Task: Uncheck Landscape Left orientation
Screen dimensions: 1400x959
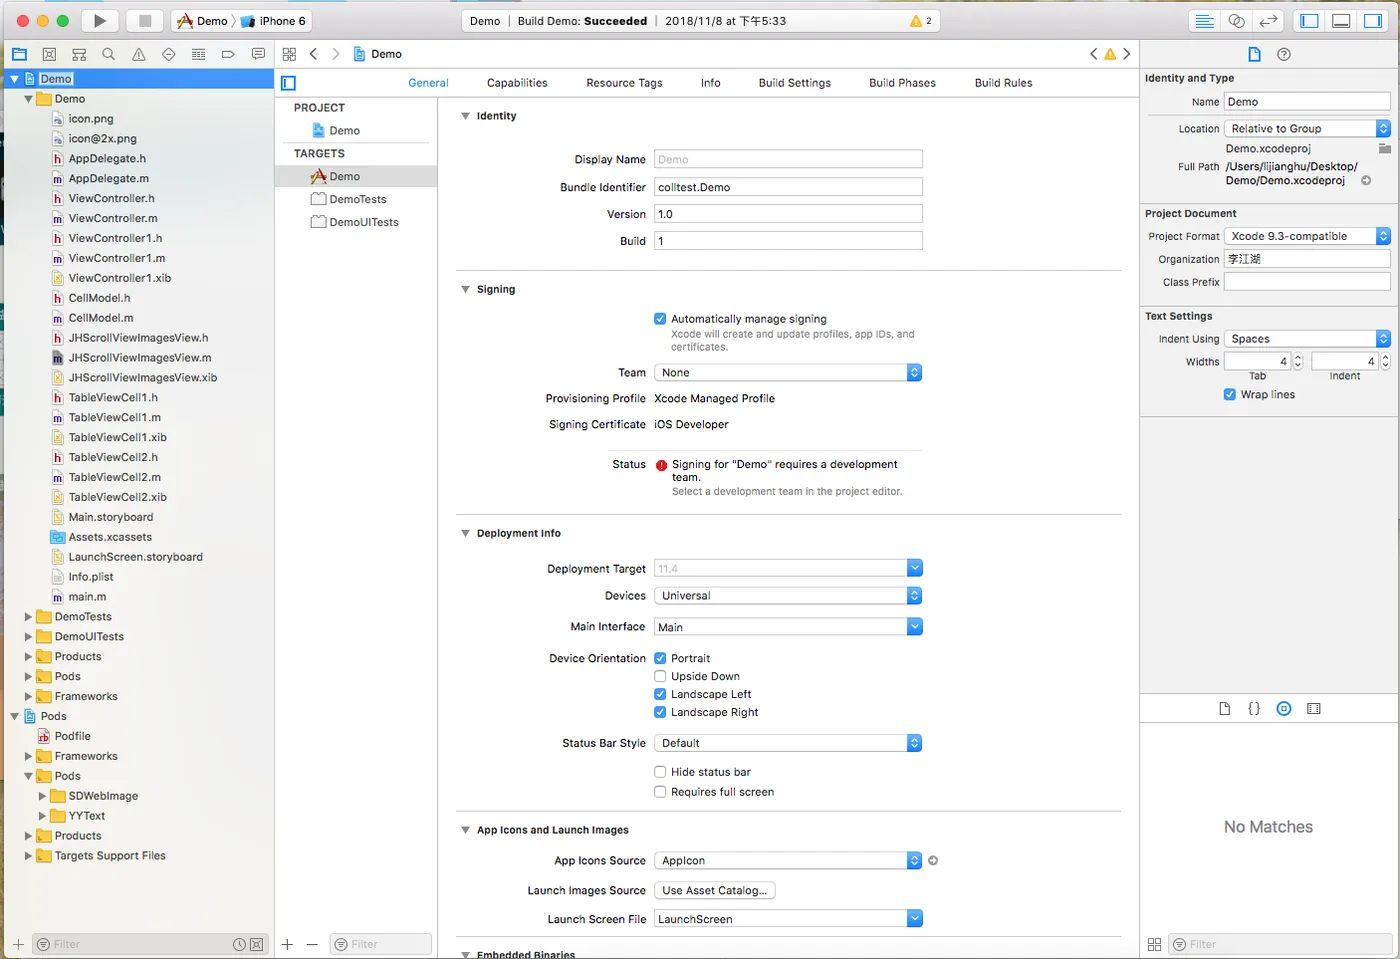Action: coord(660,694)
